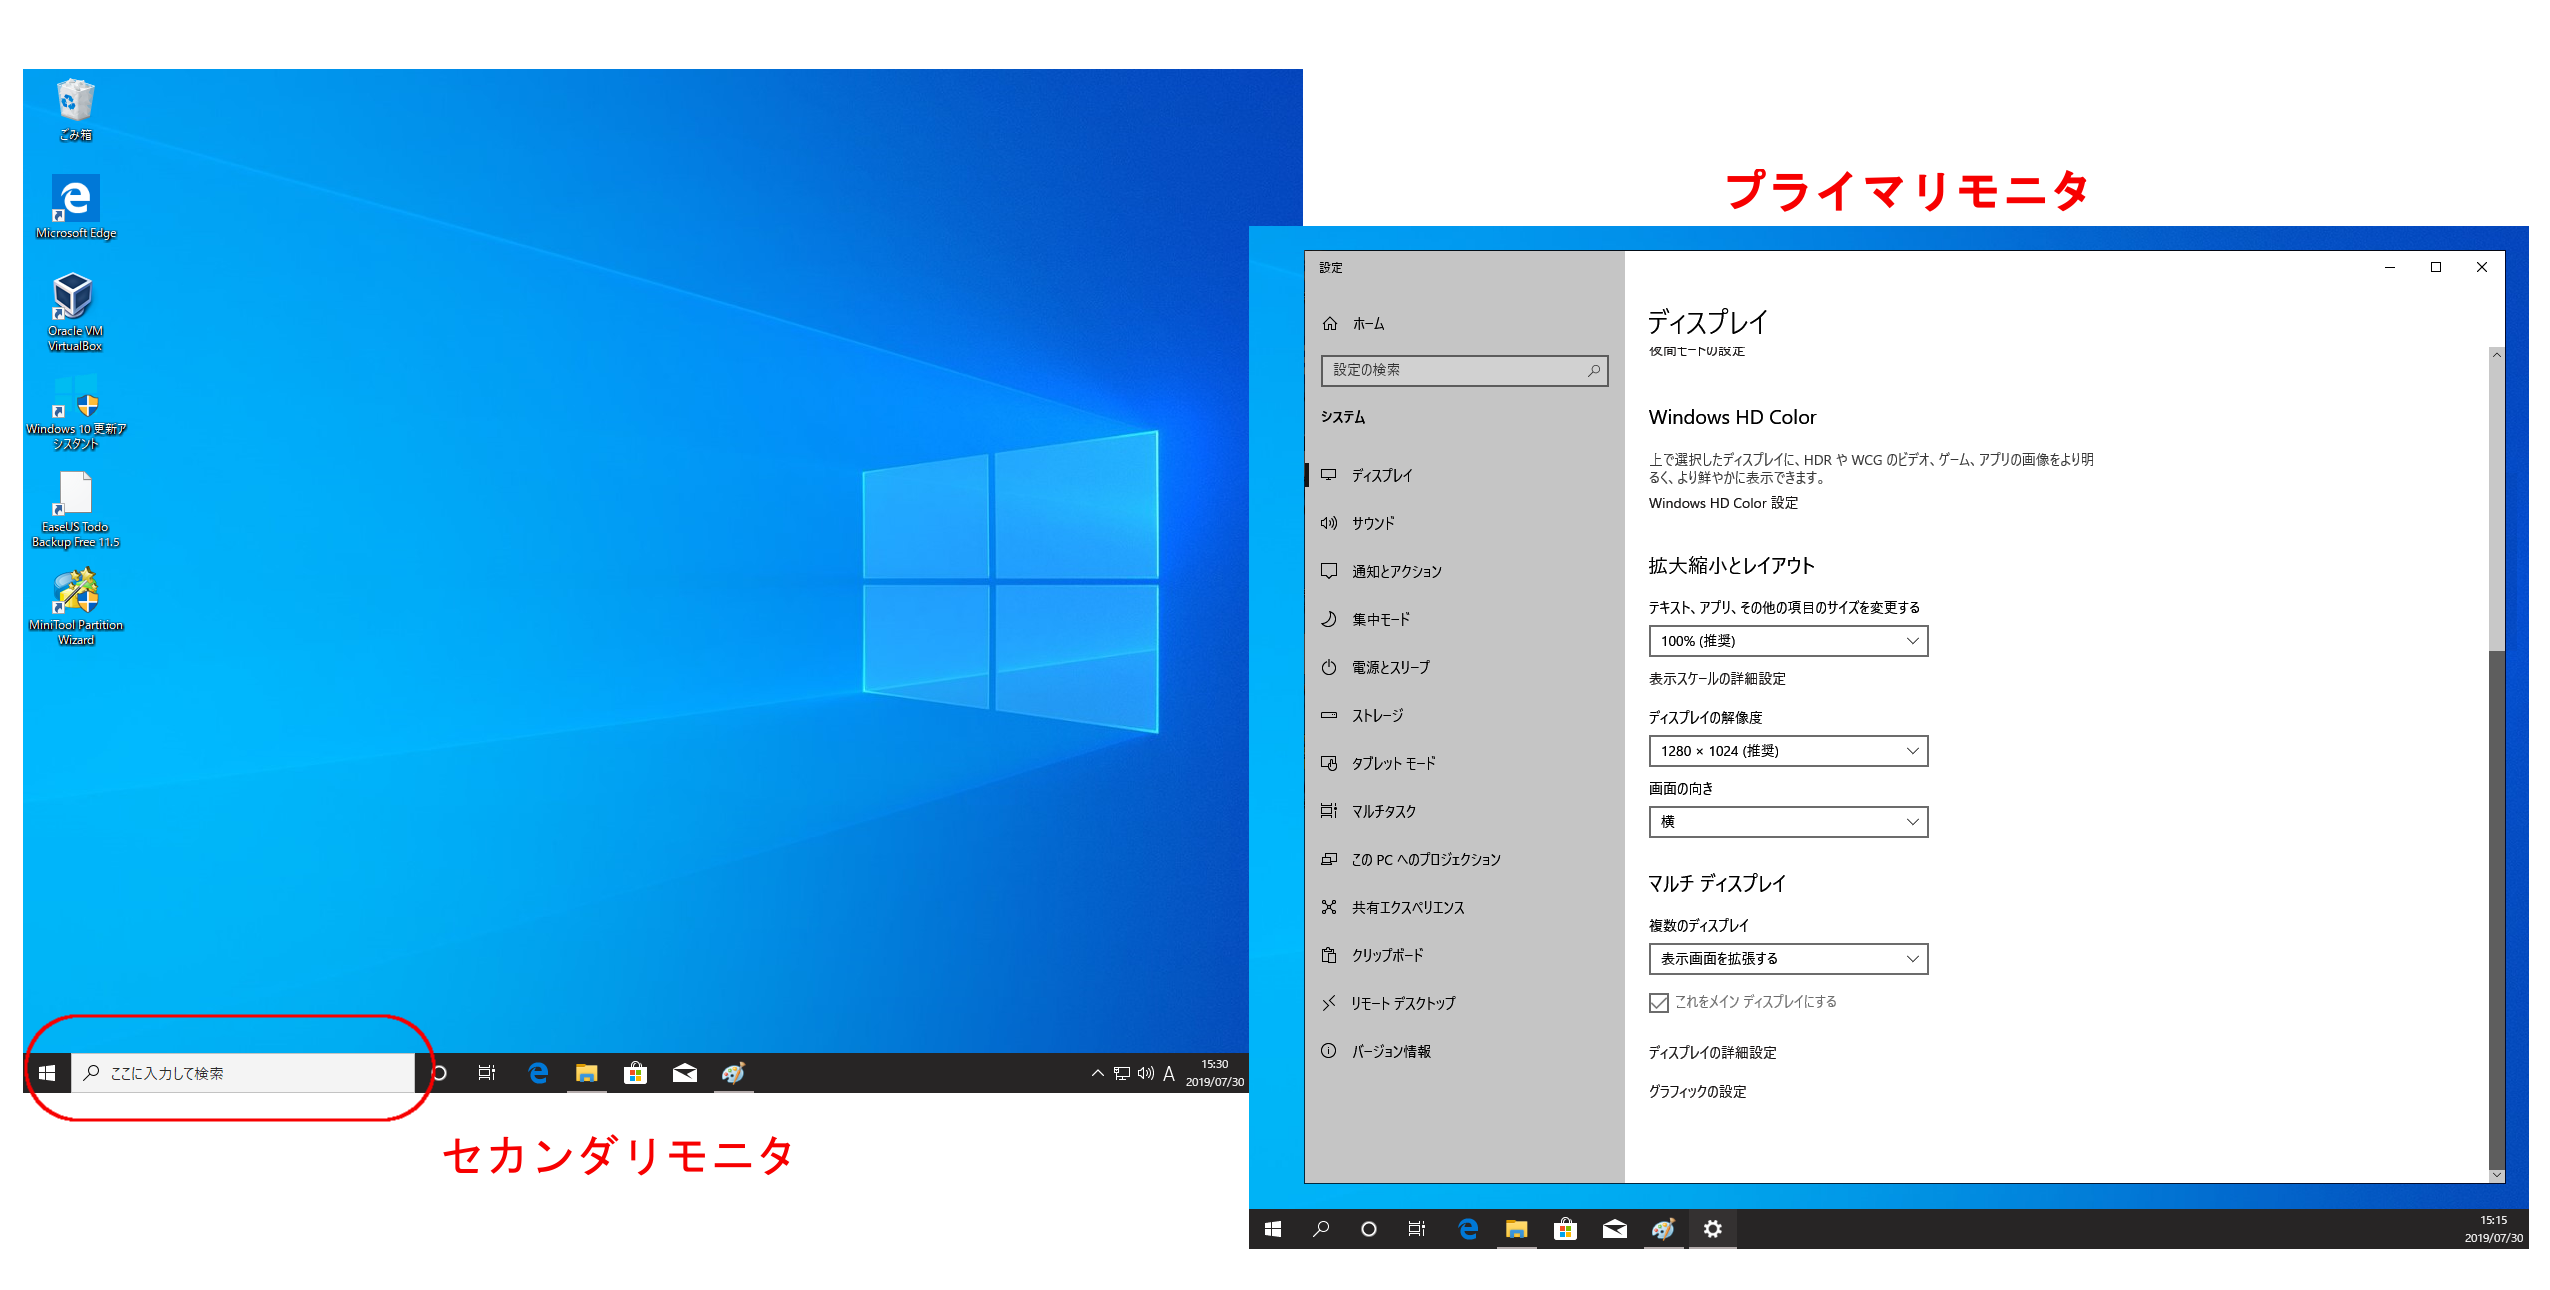This screenshot has width=2550, height=1290.
Task: Open Microsoft Store from primary taskbar
Action: click(1565, 1229)
